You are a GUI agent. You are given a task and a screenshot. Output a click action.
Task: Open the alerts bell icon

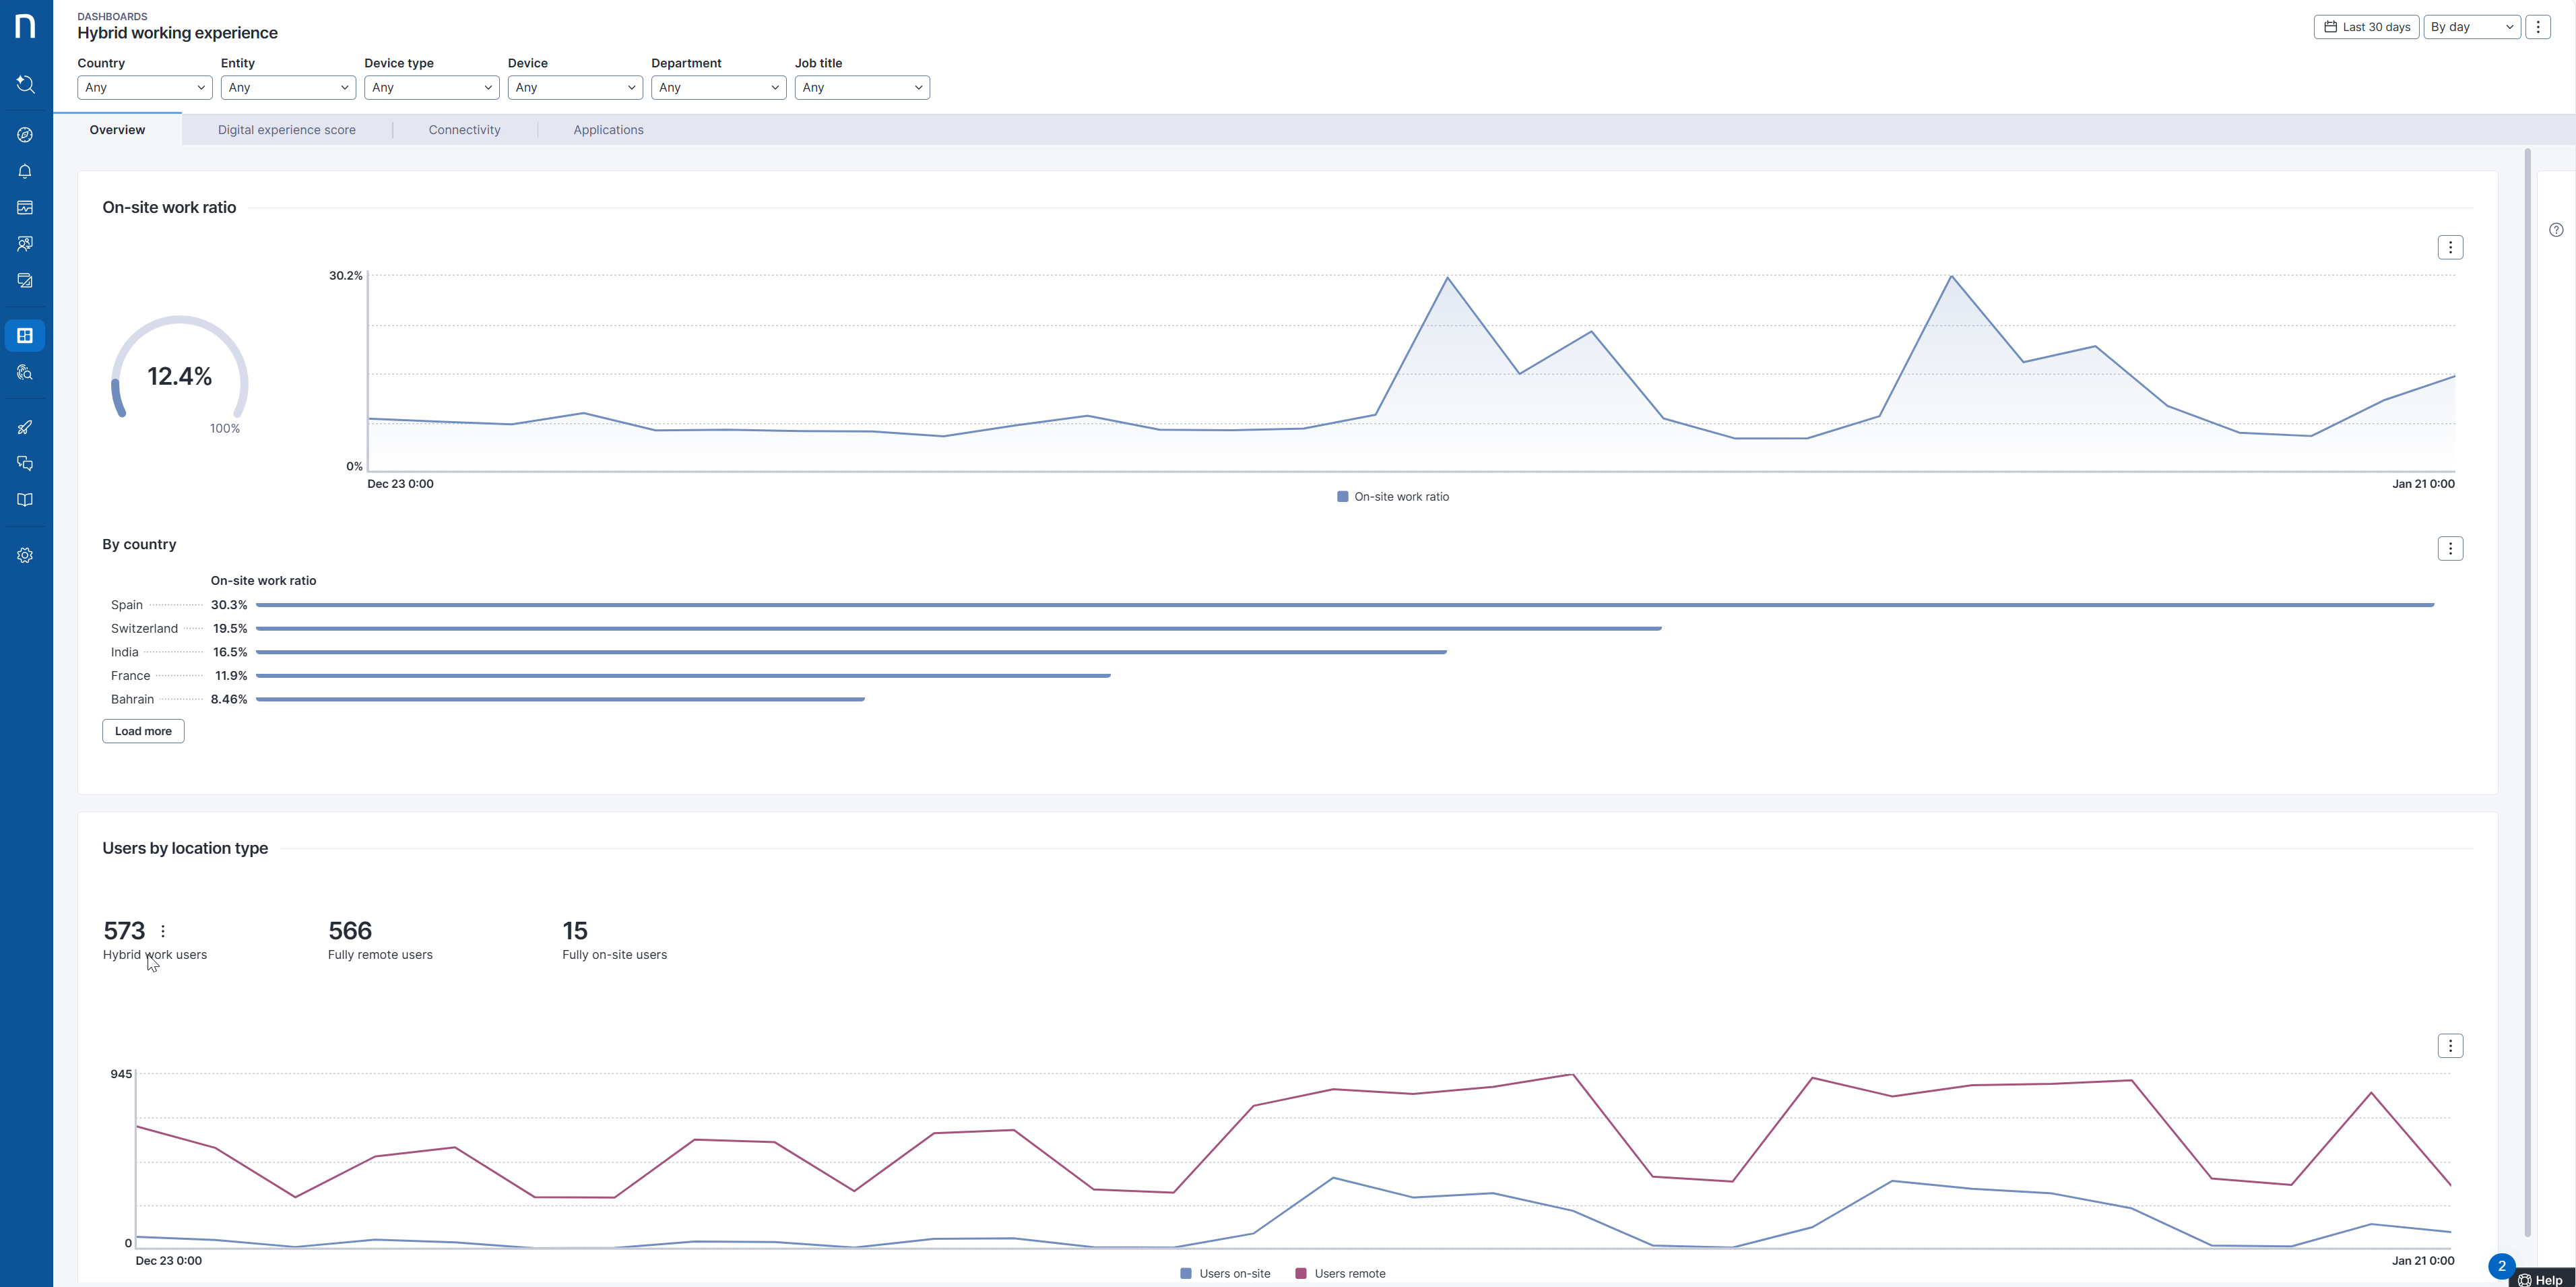coord(26,171)
